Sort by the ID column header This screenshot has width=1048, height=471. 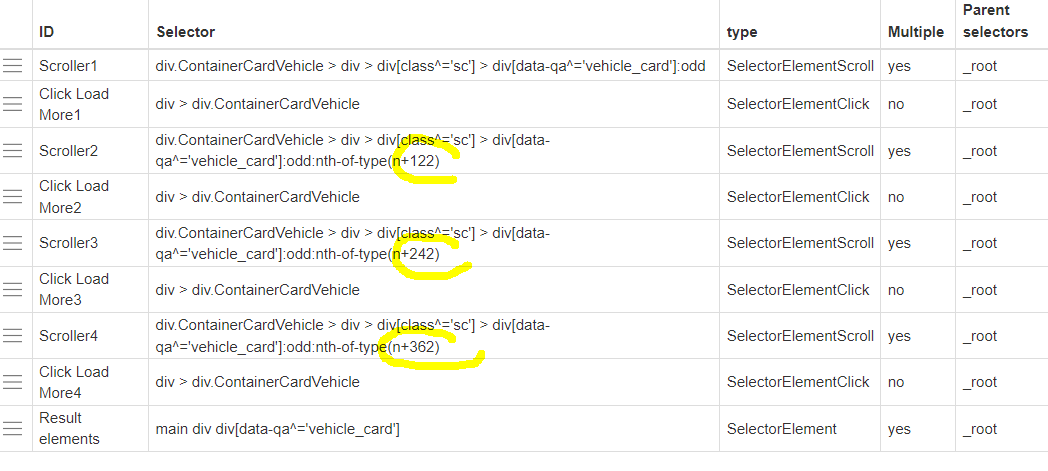47,32
